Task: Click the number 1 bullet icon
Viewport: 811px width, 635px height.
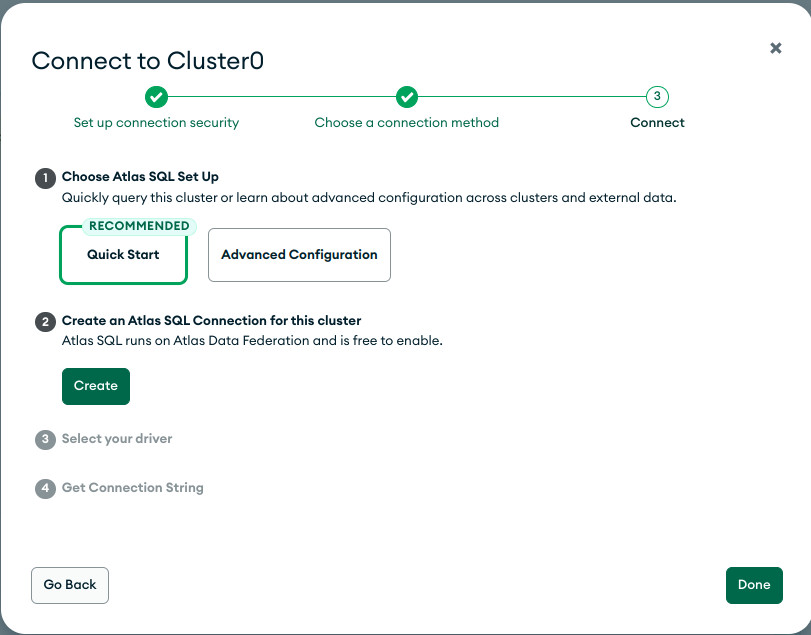Action: pos(46,178)
